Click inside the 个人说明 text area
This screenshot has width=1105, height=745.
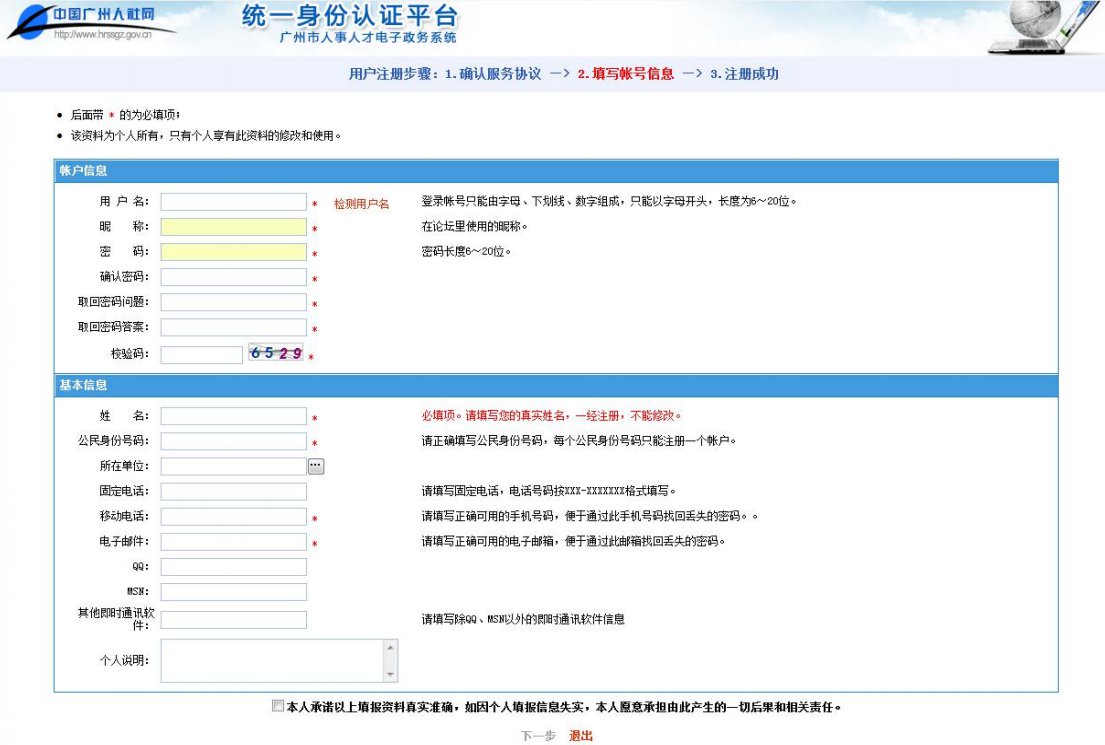[272, 660]
